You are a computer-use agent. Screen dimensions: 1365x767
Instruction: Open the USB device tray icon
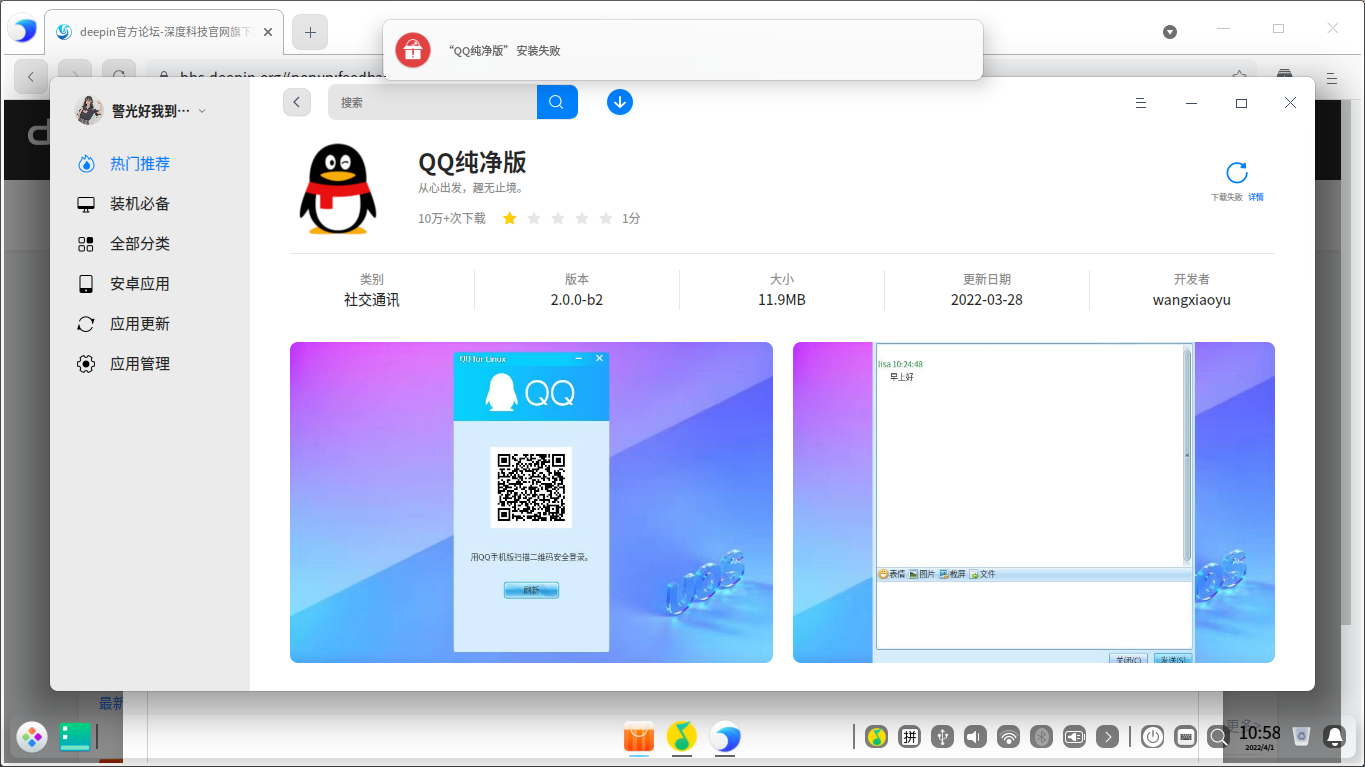(x=943, y=738)
